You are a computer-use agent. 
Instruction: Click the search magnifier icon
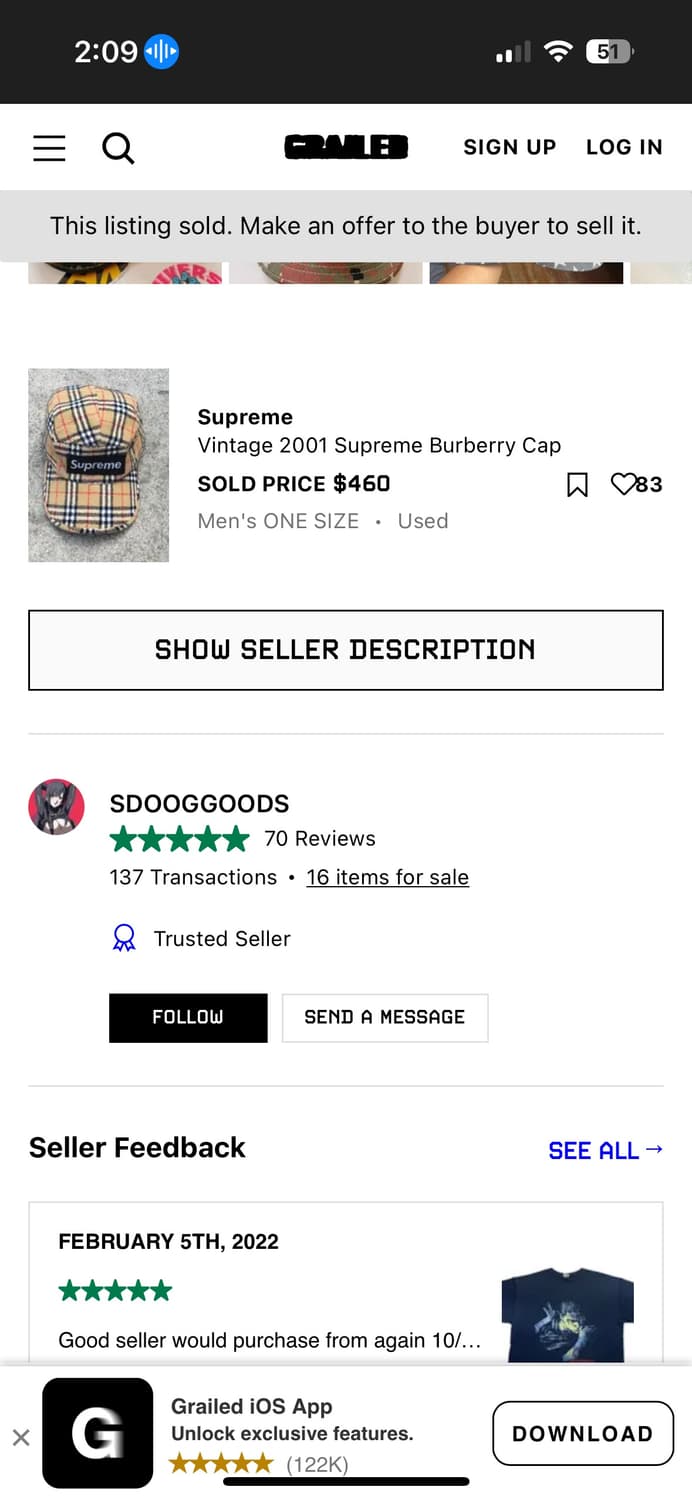118,147
